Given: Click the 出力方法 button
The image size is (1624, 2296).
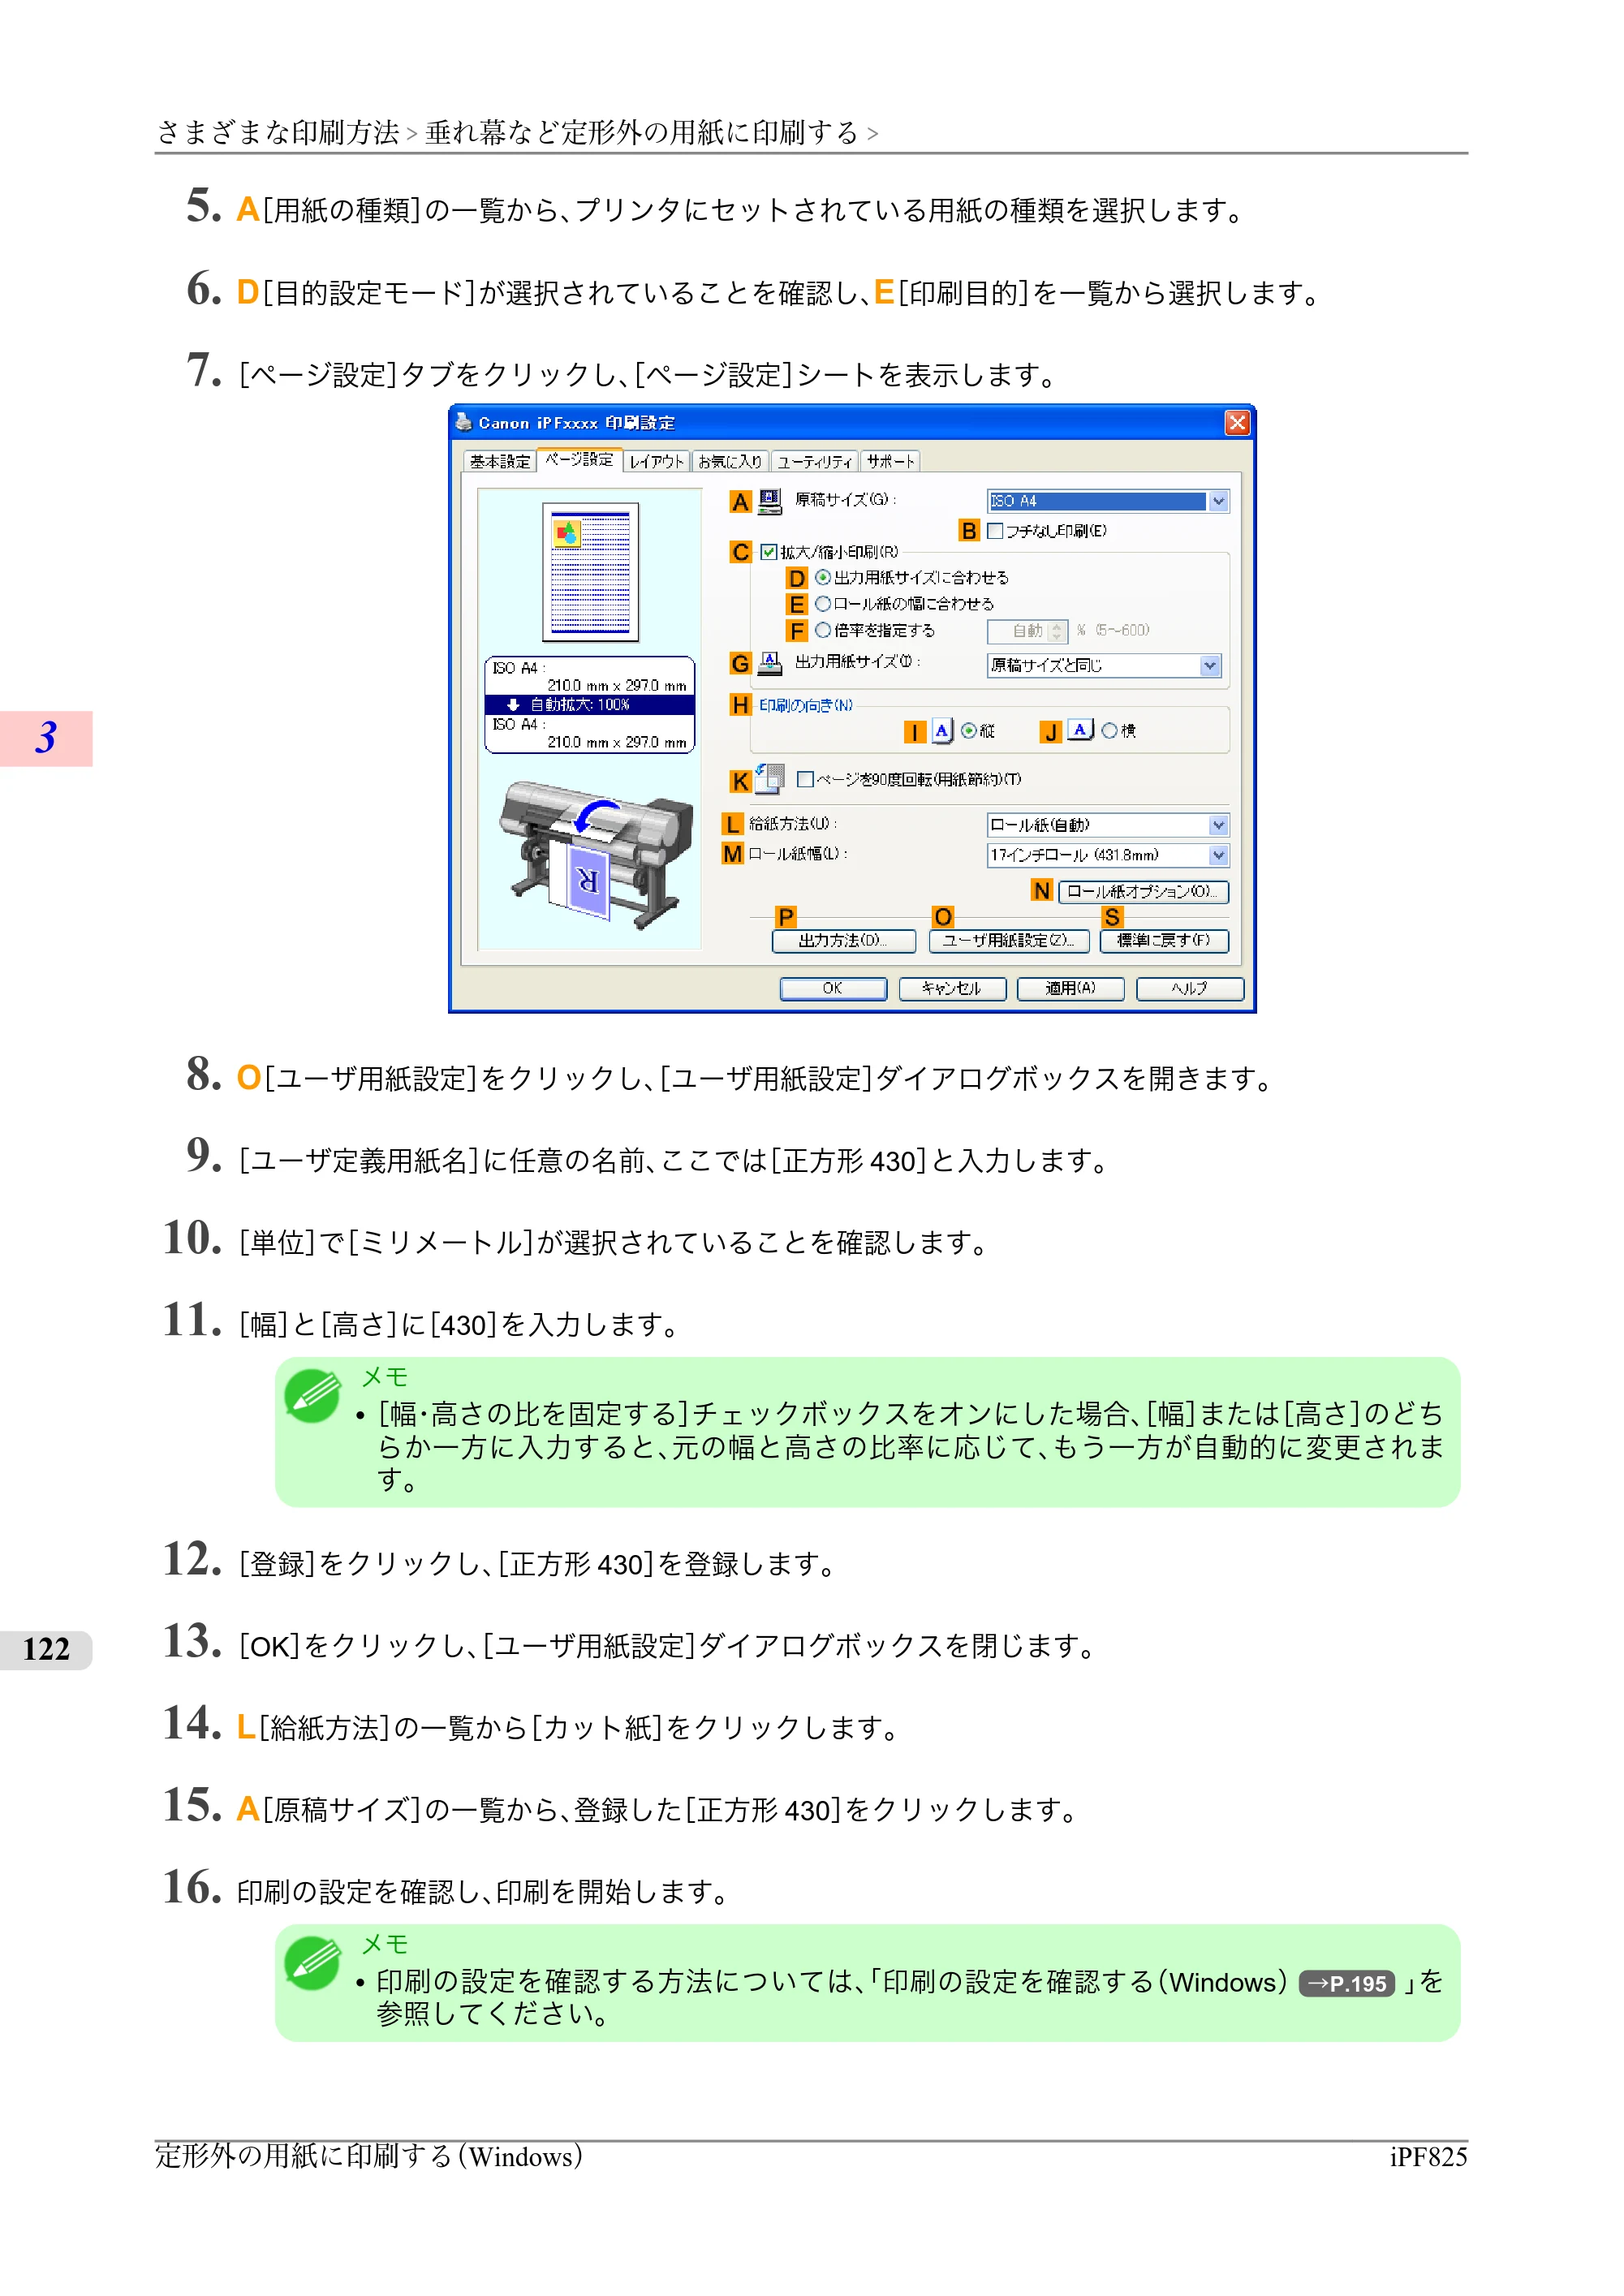Looking at the screenshot, I should (x=843, y=940).
